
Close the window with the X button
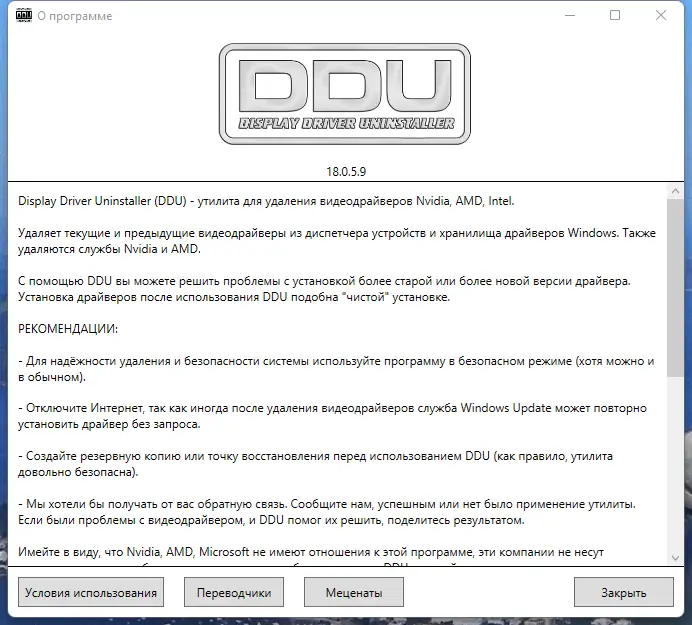(x=661, y=15)
